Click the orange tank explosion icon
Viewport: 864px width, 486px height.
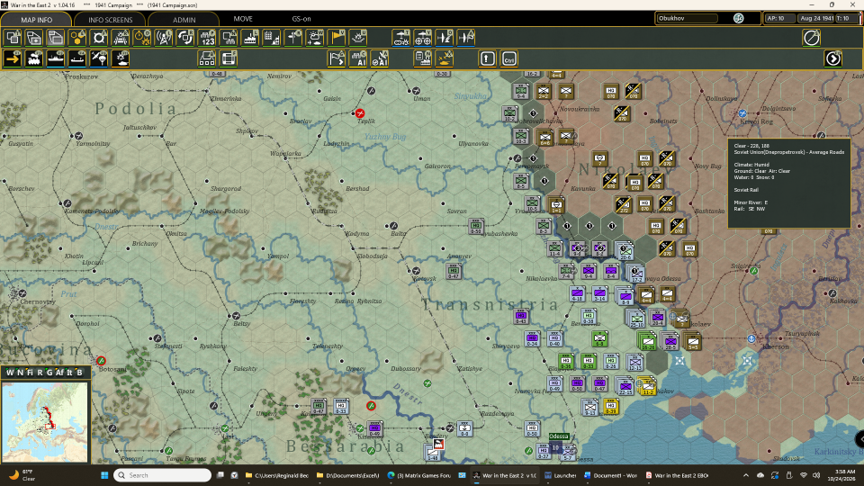444,58
